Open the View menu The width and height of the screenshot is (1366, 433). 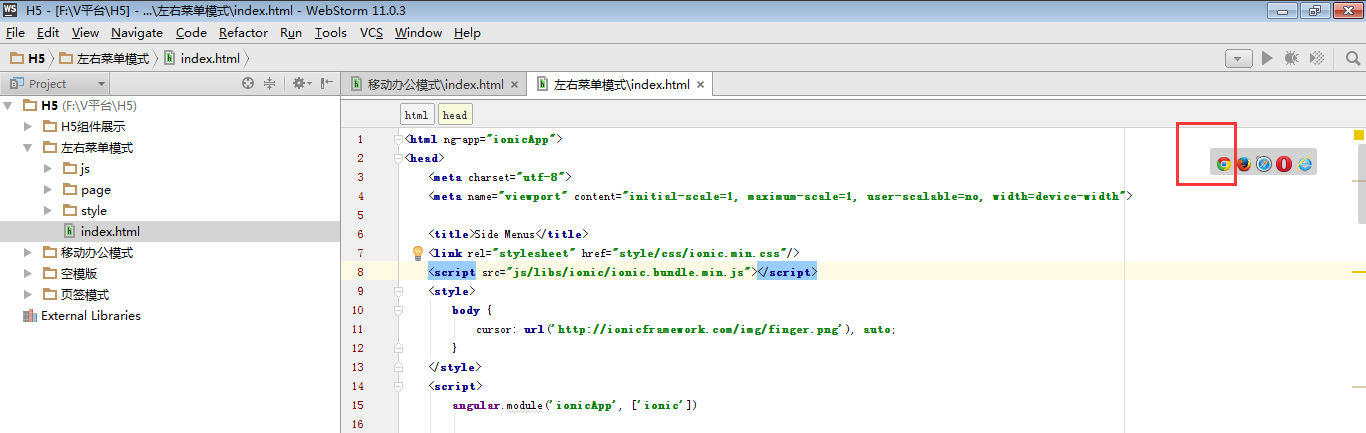(85, 33)
